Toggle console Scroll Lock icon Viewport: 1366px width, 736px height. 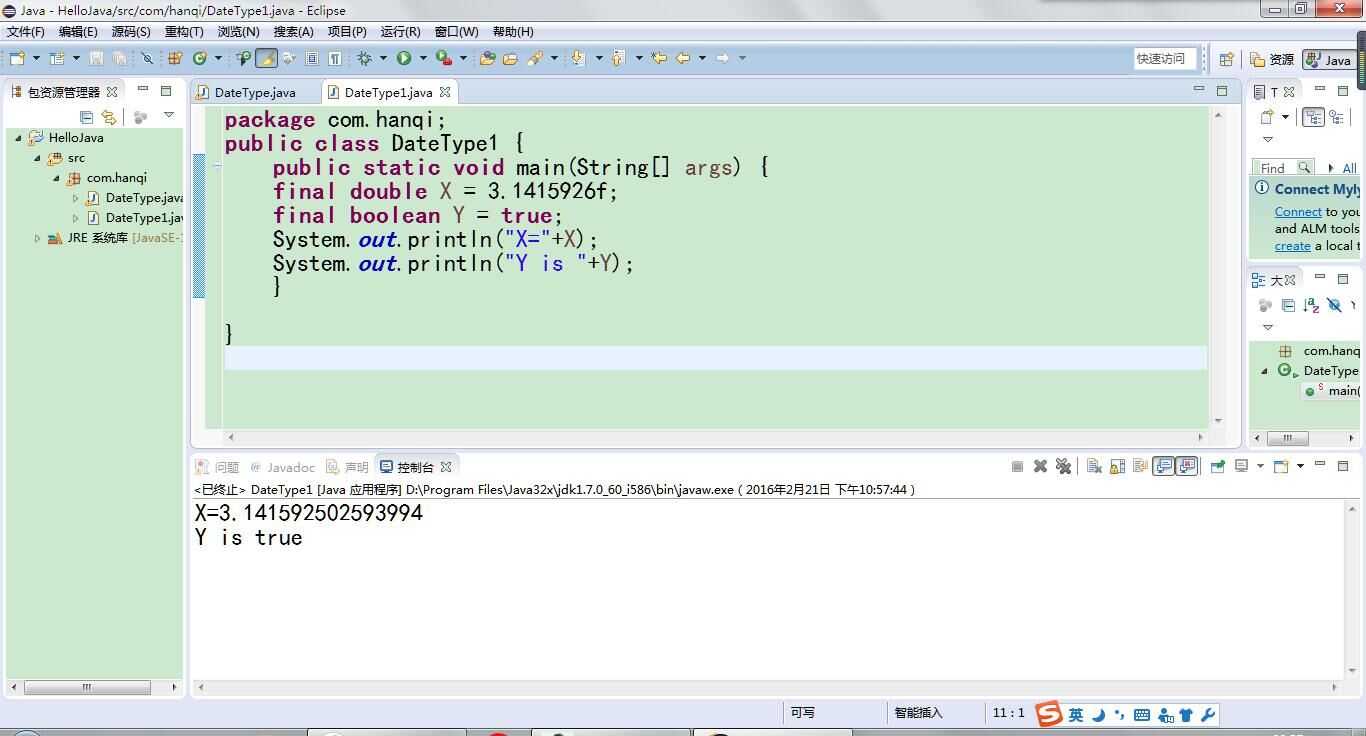point(1117,466)
